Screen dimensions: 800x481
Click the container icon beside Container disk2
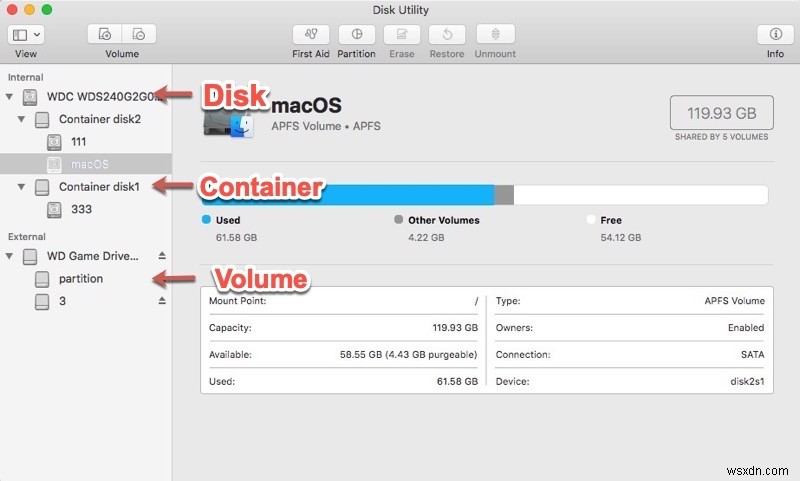click(x=42, y=120)
